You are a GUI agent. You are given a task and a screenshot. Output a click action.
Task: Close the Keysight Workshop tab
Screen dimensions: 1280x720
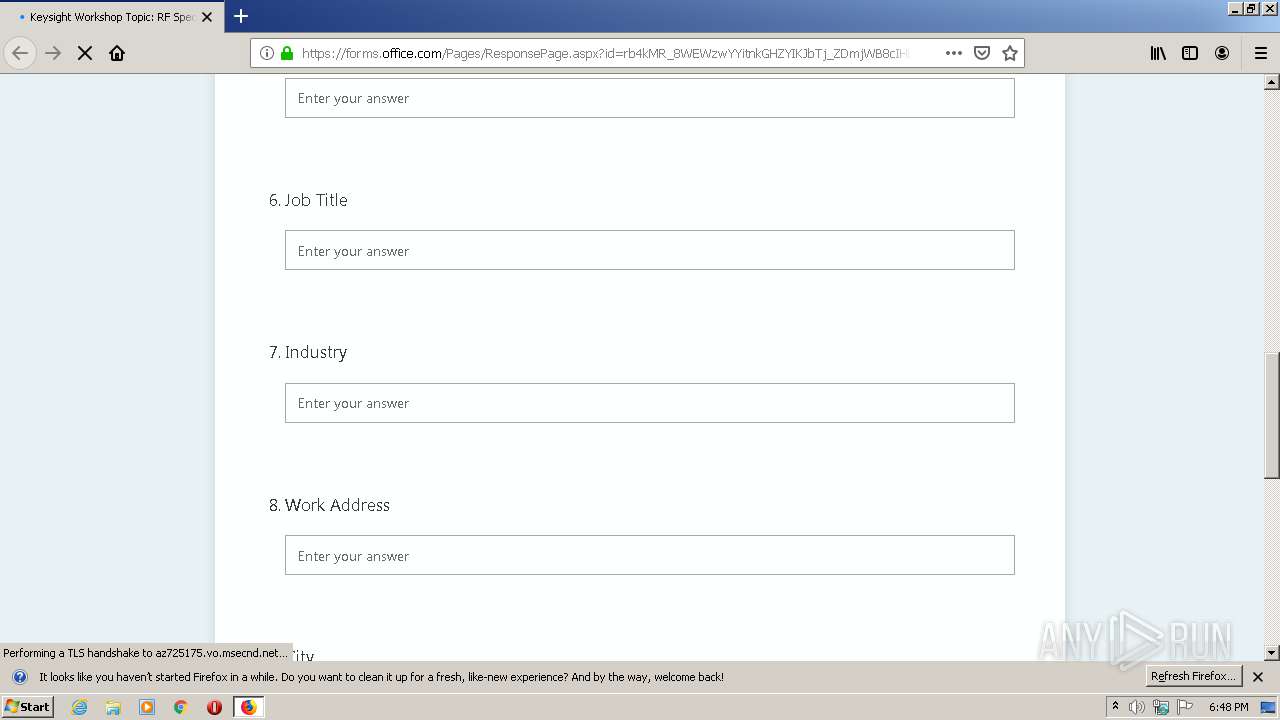tap(207, 17)
